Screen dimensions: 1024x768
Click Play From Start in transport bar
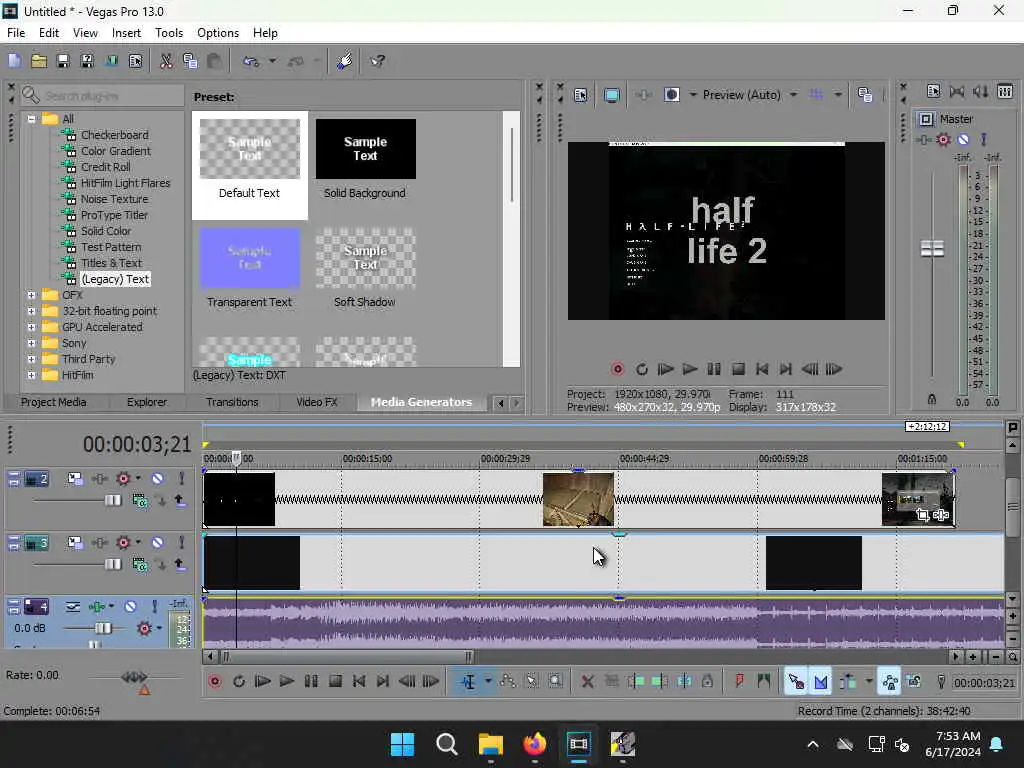[263, 682]
